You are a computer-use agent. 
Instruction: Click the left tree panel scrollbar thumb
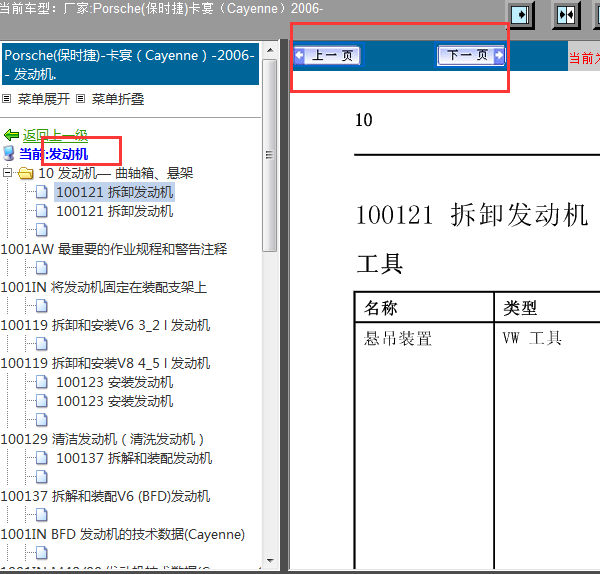(270, 155)
